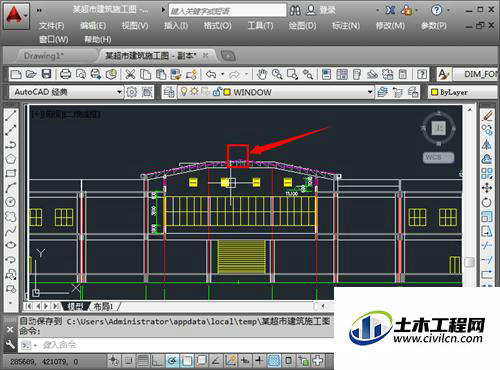This screenshot has height=370, width=500.
Task: Select the Polygon draw tool
Action: coord(11,159)
